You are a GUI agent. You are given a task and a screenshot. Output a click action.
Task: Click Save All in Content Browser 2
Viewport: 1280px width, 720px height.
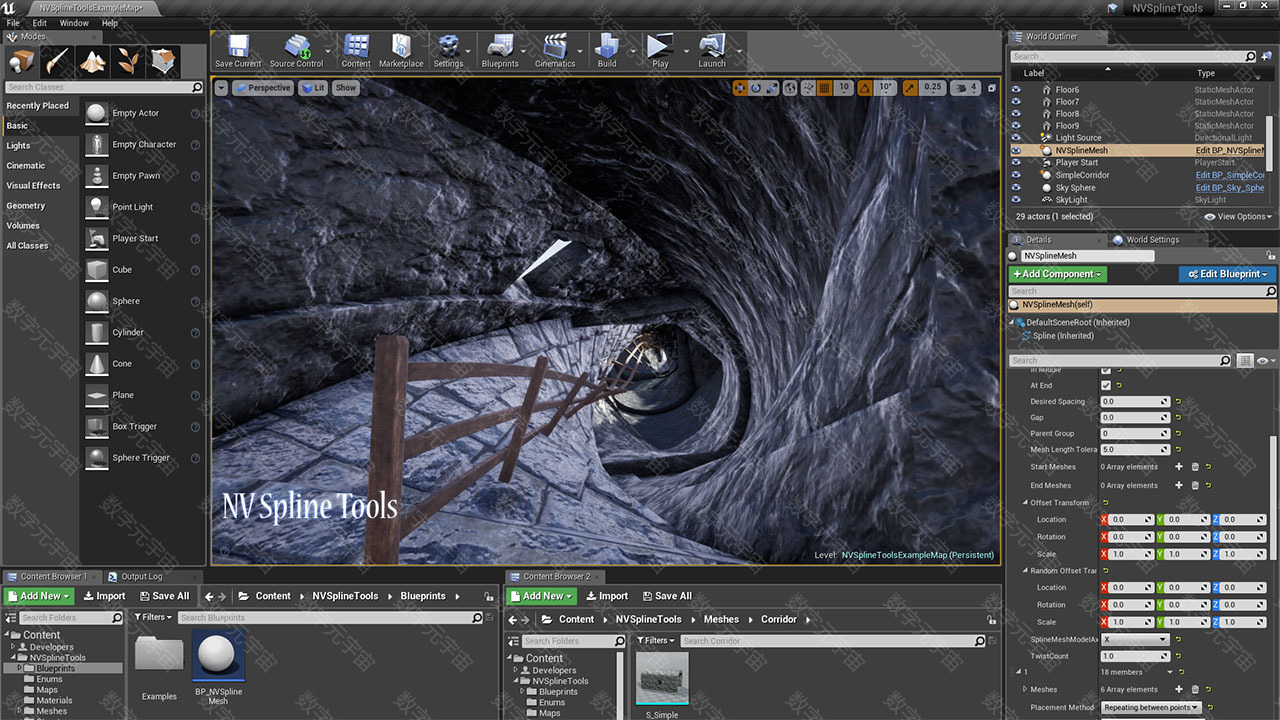pyautogui.click(x=666, y=596)
